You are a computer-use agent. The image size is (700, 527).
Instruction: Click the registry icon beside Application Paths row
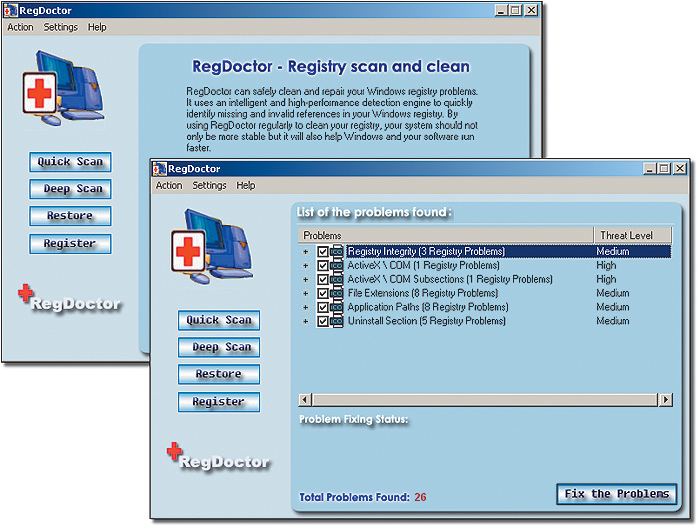coord(337,307)
